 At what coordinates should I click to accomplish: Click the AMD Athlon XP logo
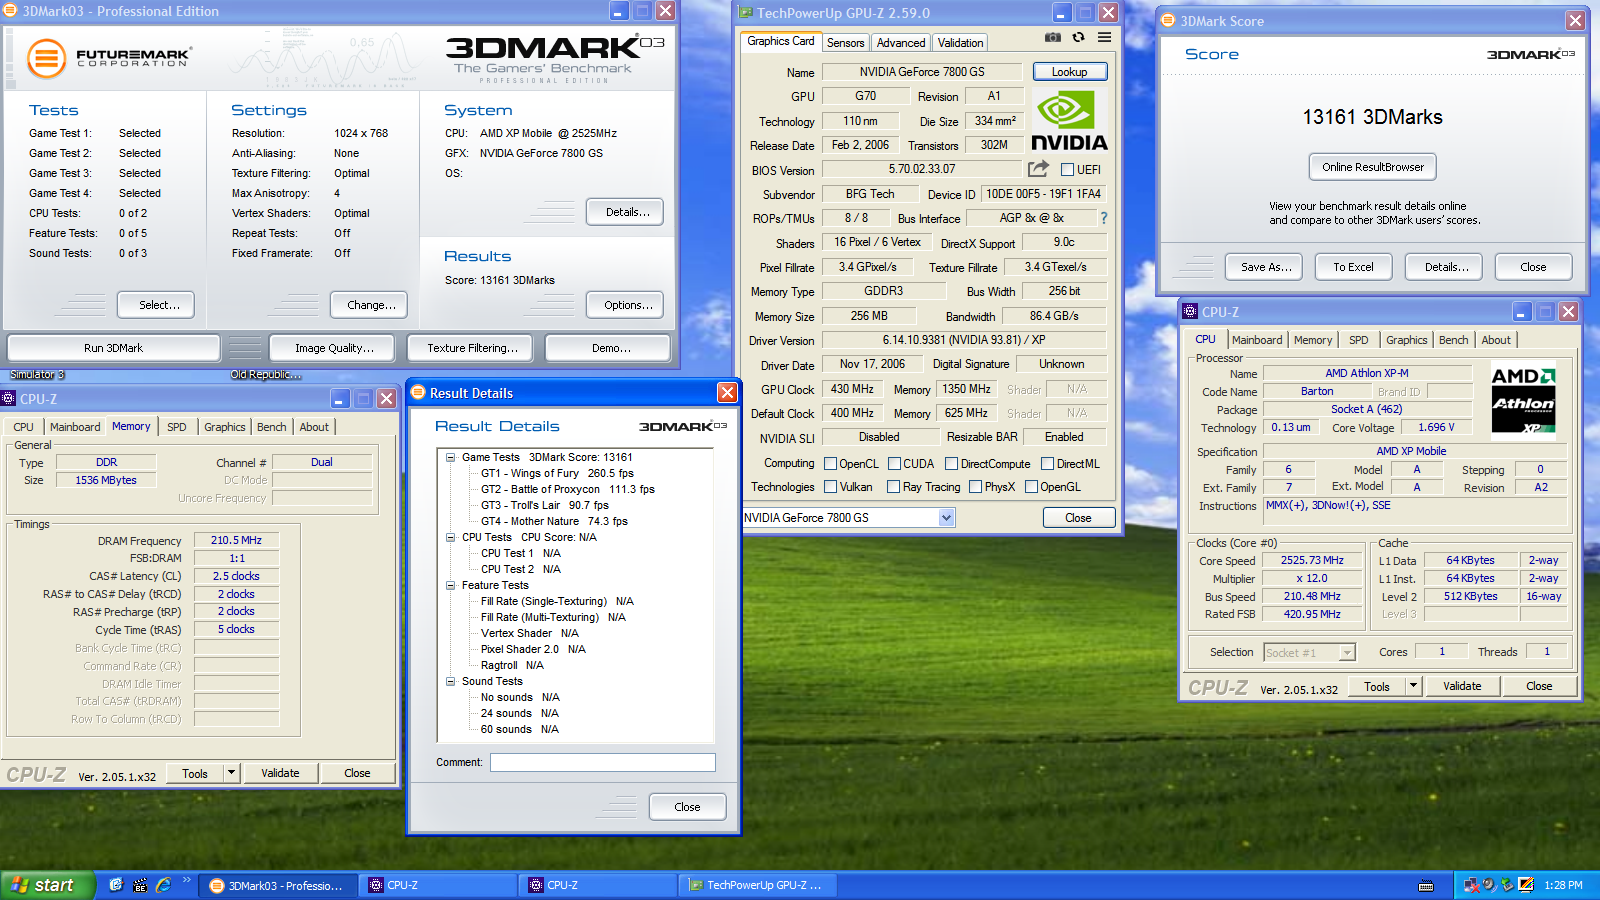coord(1523,402)
